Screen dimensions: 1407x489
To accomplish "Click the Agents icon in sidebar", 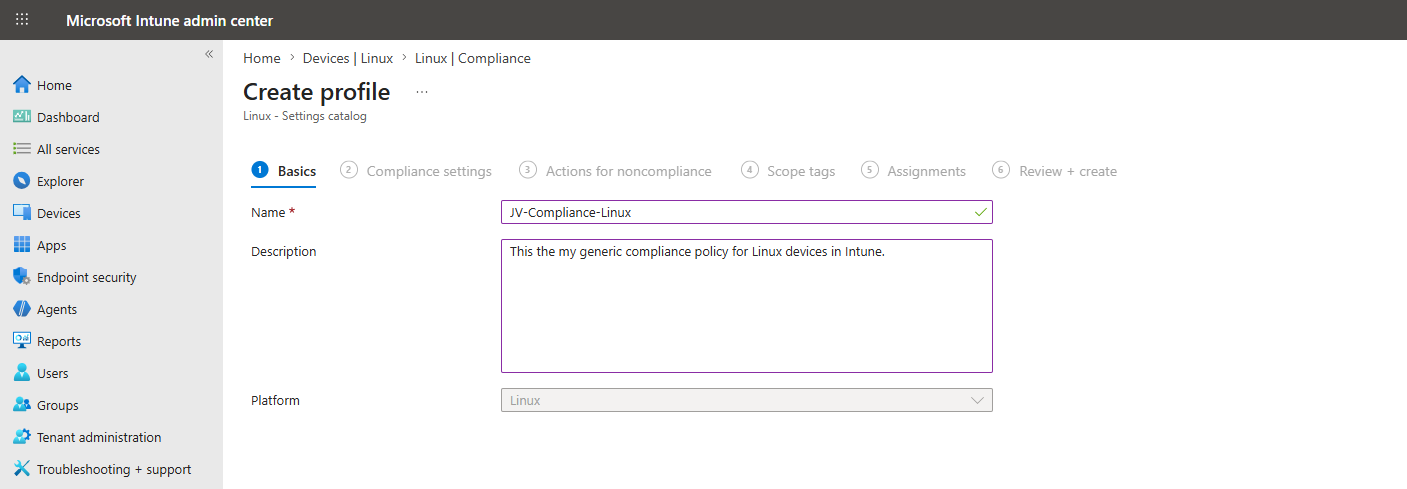I will (x=22, y=309).
